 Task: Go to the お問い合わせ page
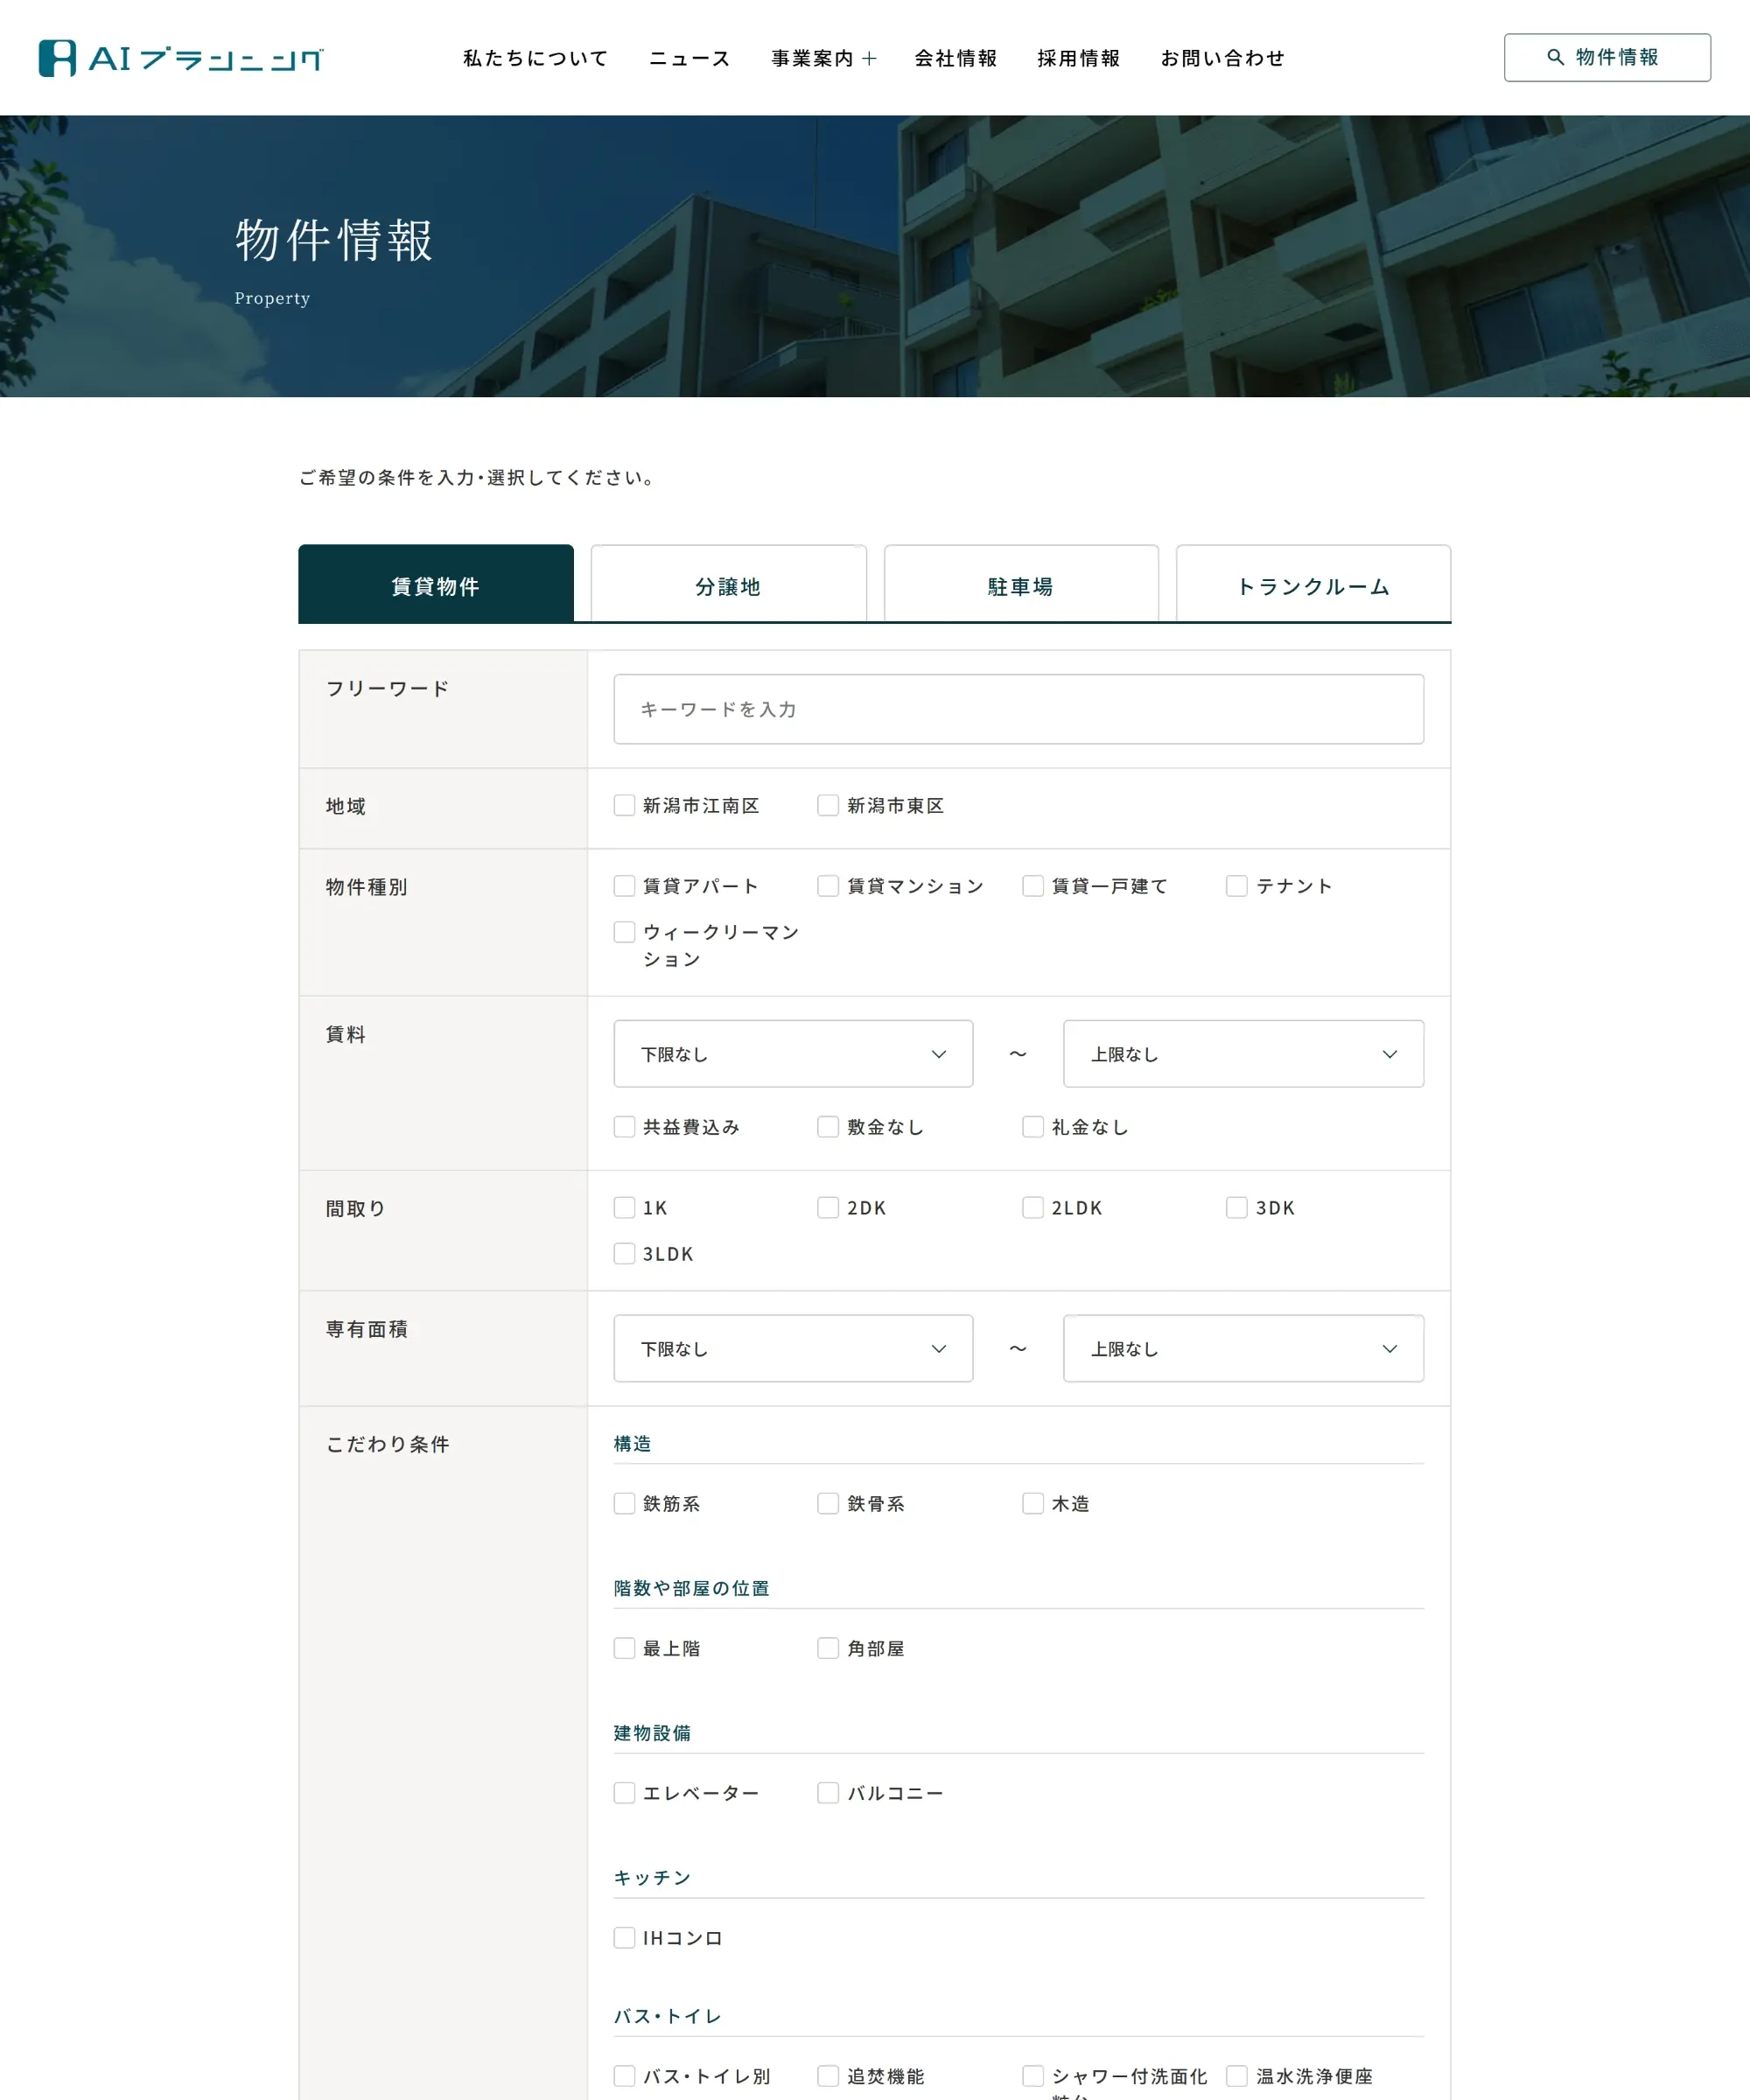tap(1223, 58)
